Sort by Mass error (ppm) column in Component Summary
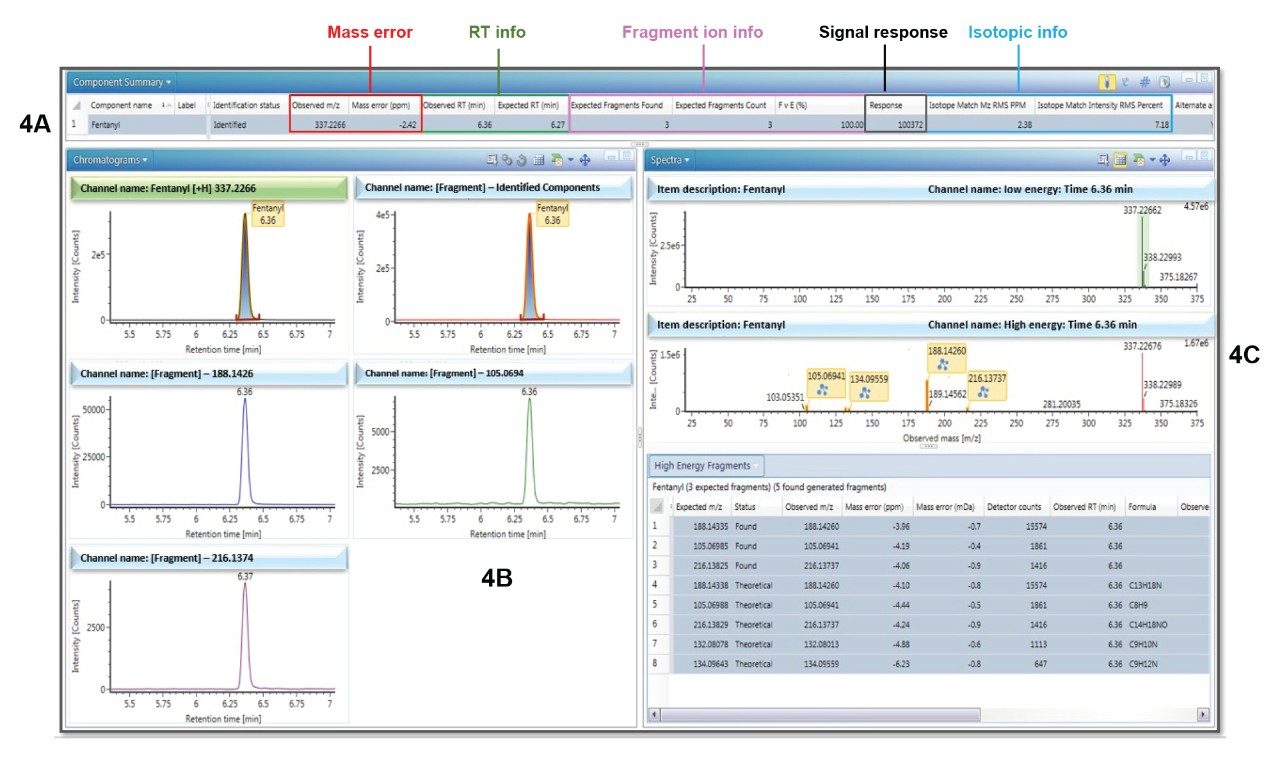Viewport: 1280px width, 765px height. pos(387,104)
